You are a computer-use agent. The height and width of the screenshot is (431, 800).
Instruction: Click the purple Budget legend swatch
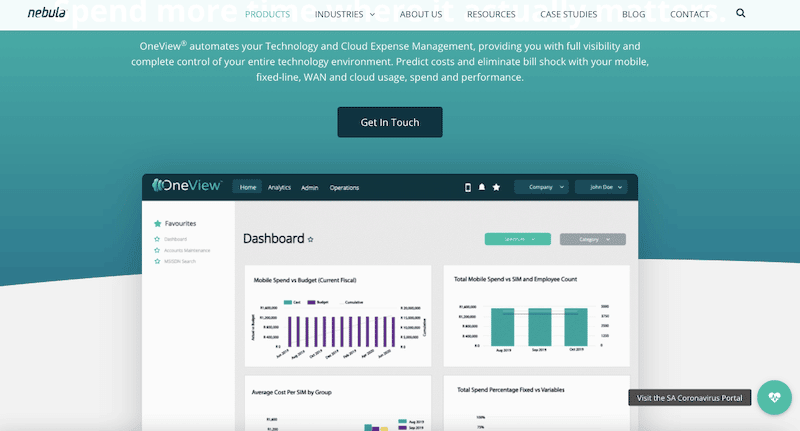click(312, 302)
